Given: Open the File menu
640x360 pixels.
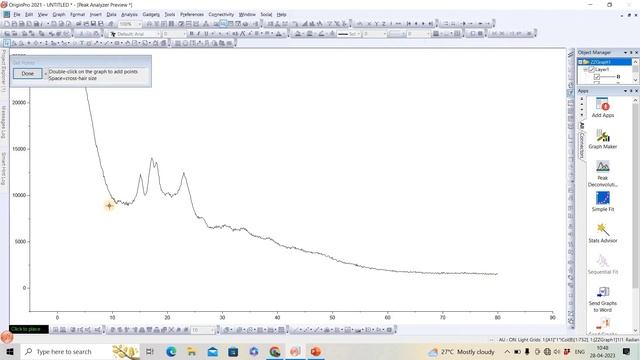Looking at the screenshot, I should coord(17,14).
